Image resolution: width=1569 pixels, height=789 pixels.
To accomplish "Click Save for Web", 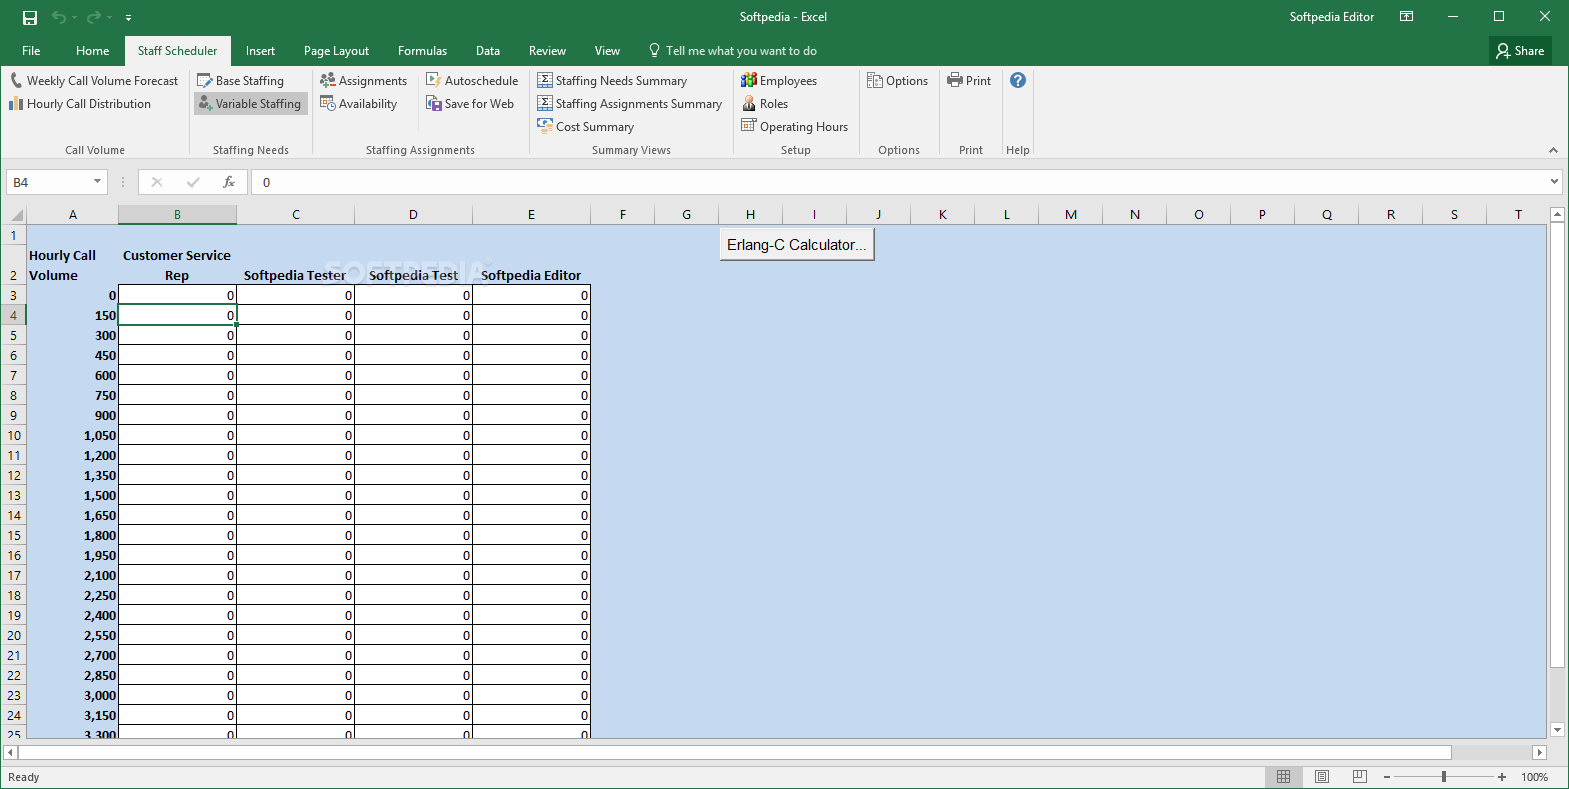I will point(470,104).
